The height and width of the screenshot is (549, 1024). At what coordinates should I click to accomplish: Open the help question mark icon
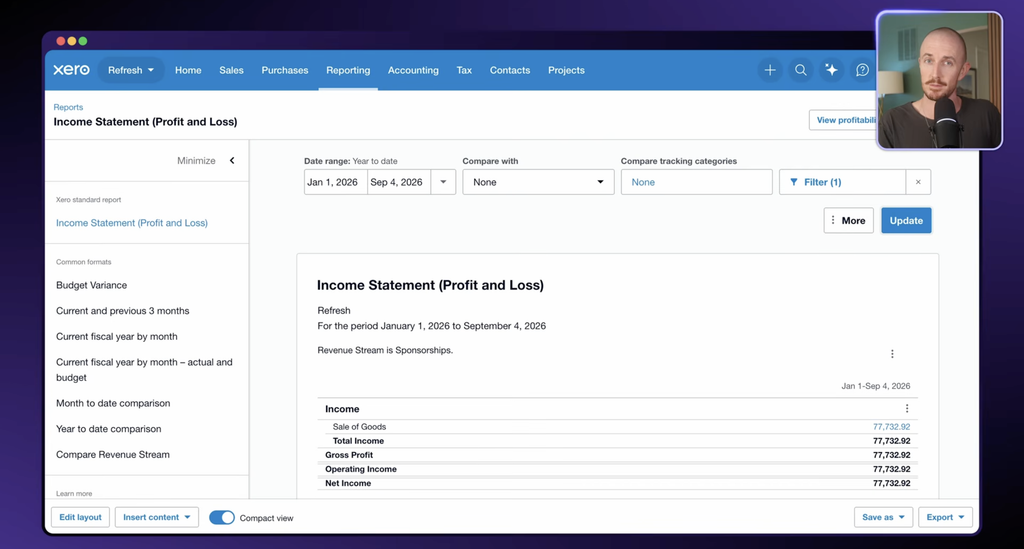[x=862, y=70]
